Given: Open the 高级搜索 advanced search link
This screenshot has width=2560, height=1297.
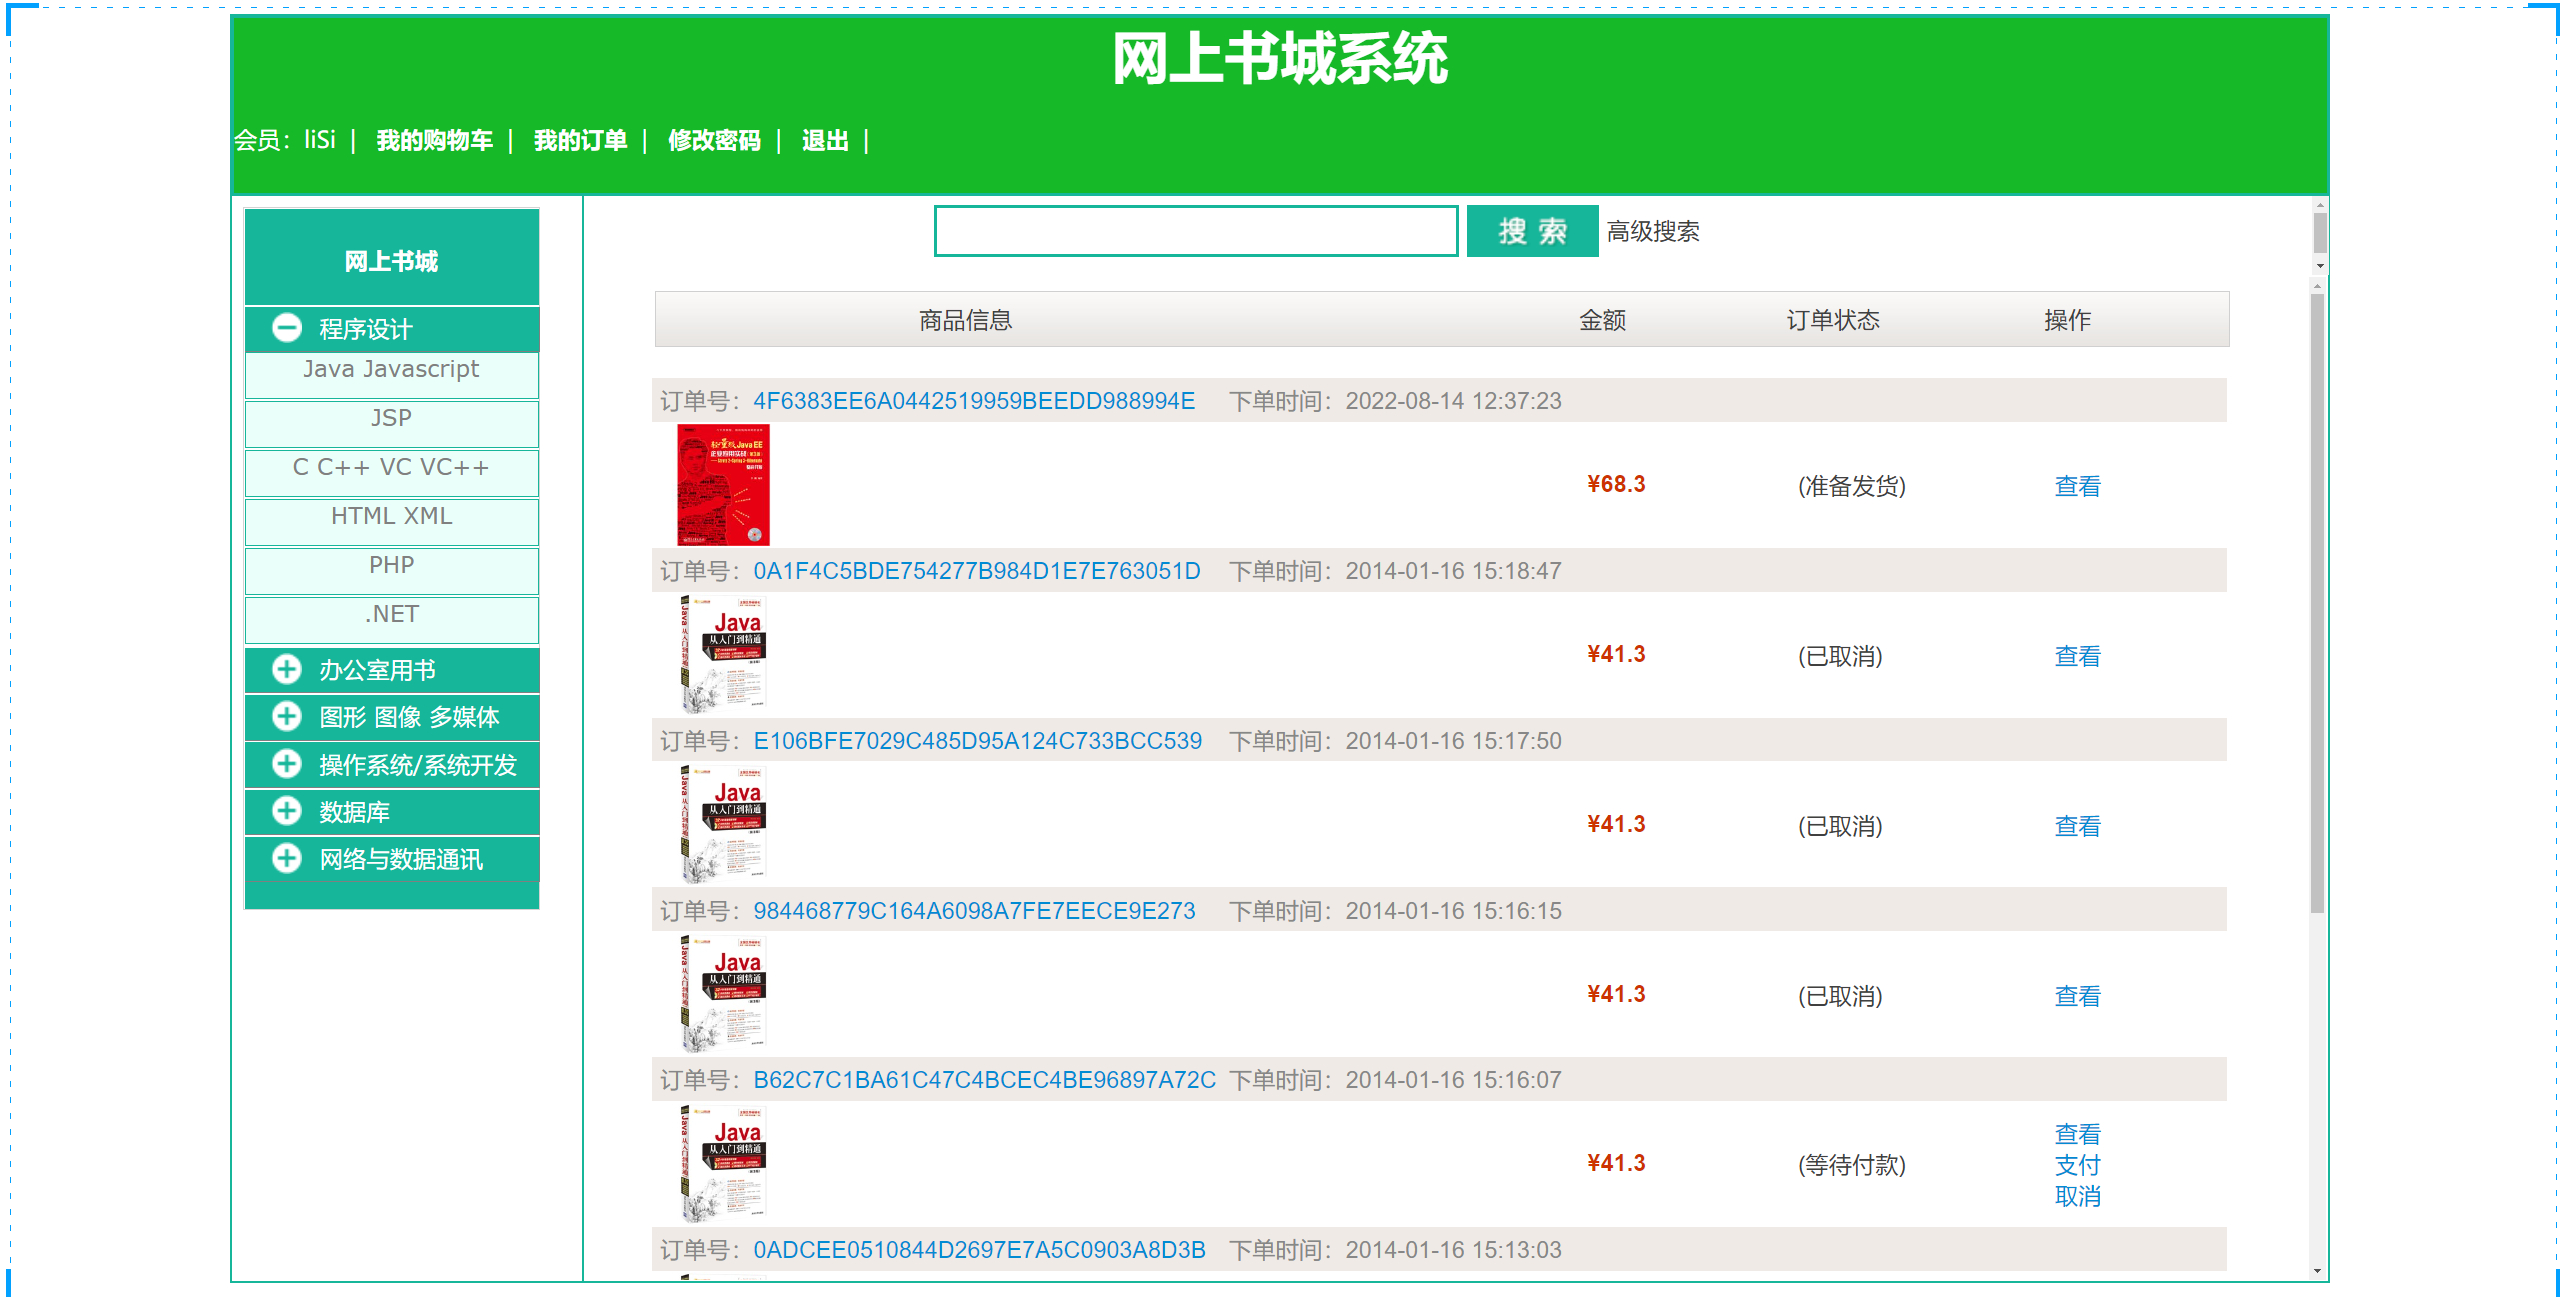Looking at the screenshot, I should [x=1653, y=232].
